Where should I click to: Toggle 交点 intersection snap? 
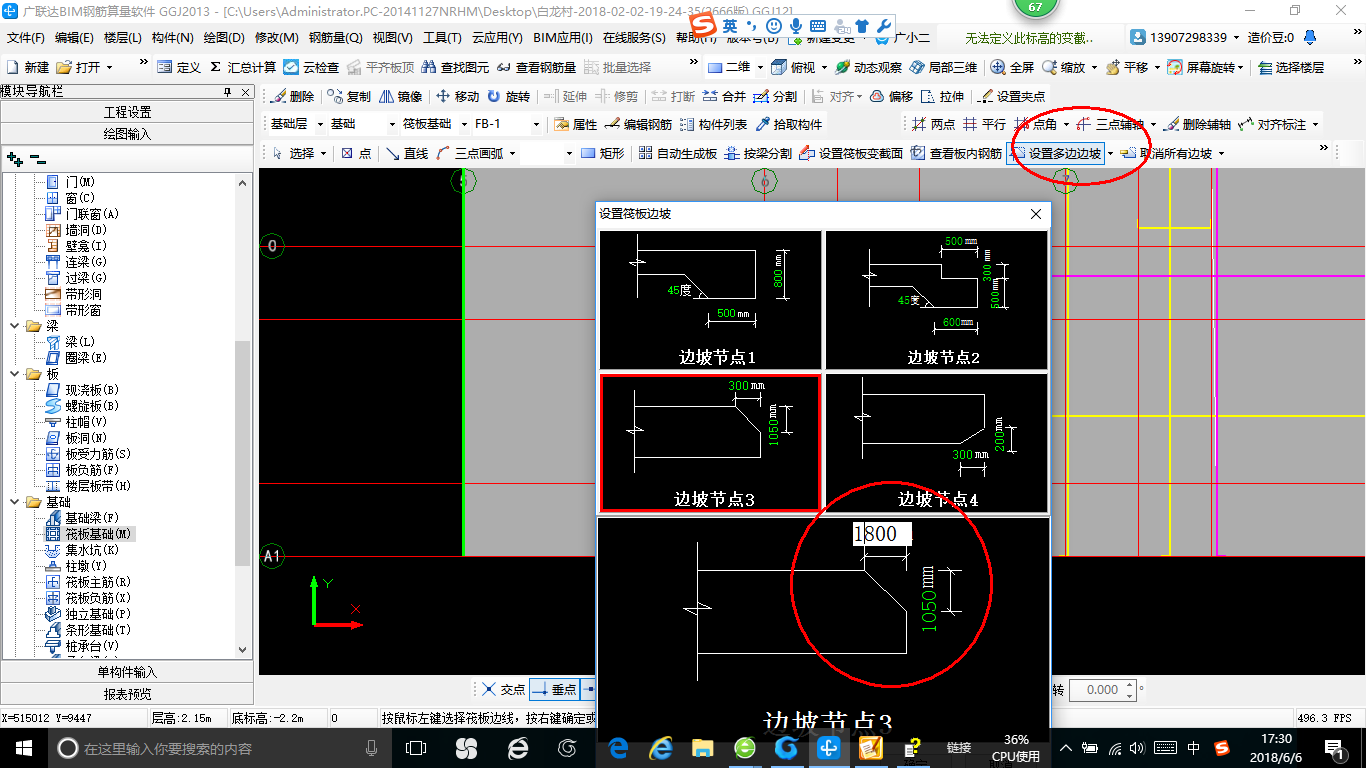tap(503, 689)
